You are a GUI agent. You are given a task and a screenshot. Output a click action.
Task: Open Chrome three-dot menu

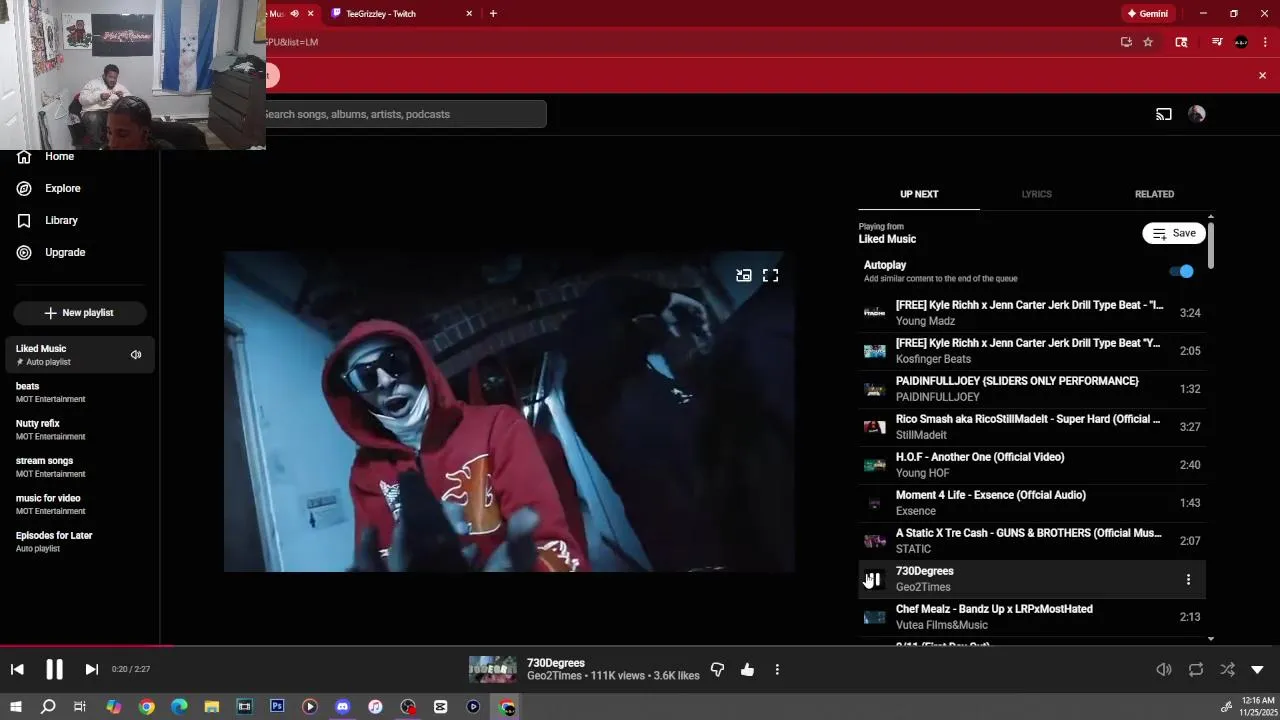1265,42
